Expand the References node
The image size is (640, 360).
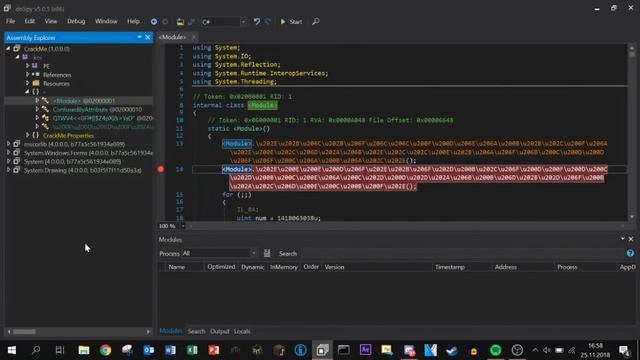tap(28, 74)
